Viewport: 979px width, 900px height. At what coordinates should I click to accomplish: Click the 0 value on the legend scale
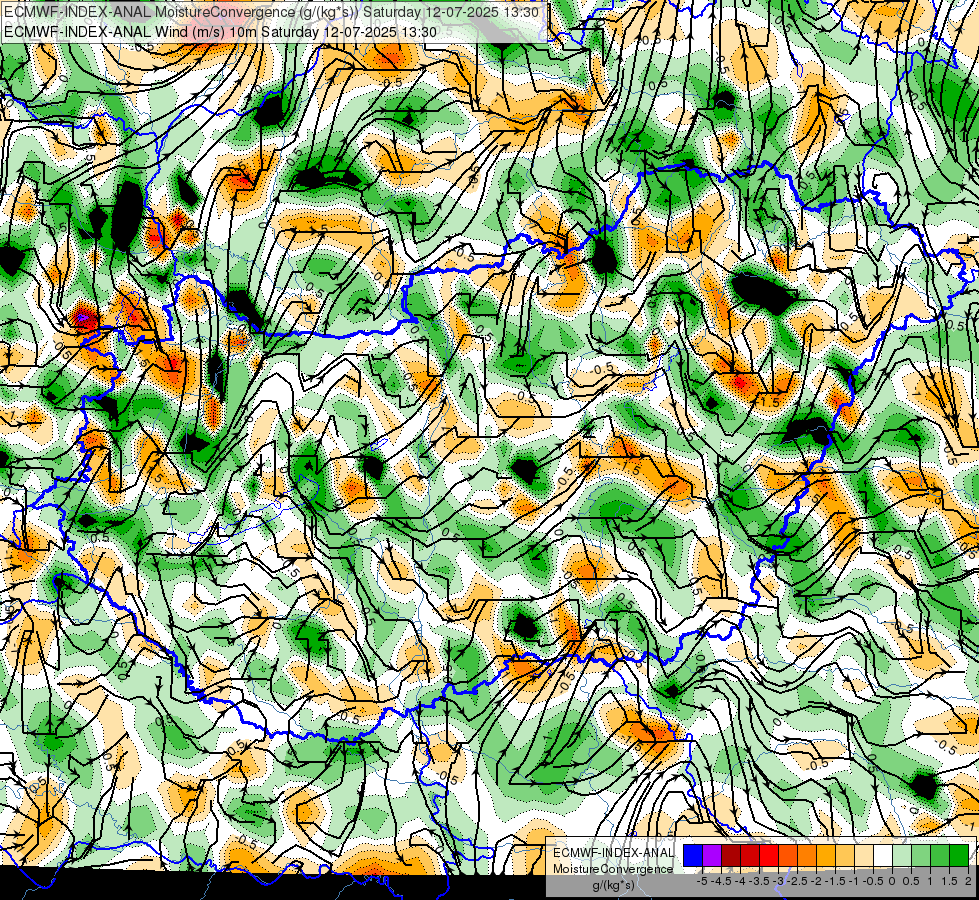pyautogui.click(x=892, y=881)
